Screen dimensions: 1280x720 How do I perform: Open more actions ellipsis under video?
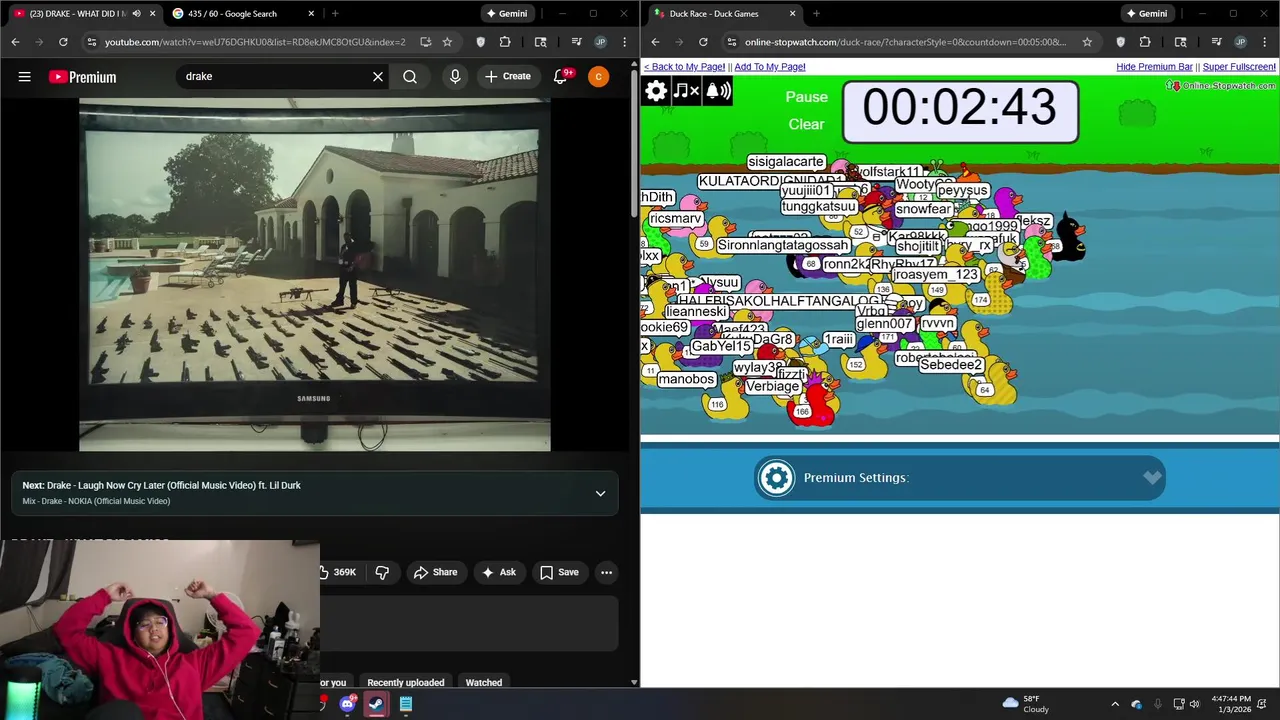(x=606, y=572)
